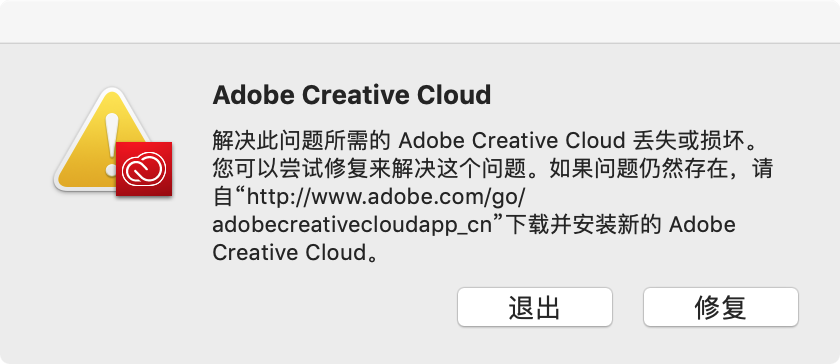Screen dimensions: 840x364
Task: Click the phrase 丢失或损坏 in the message
Action: [691, 142]
